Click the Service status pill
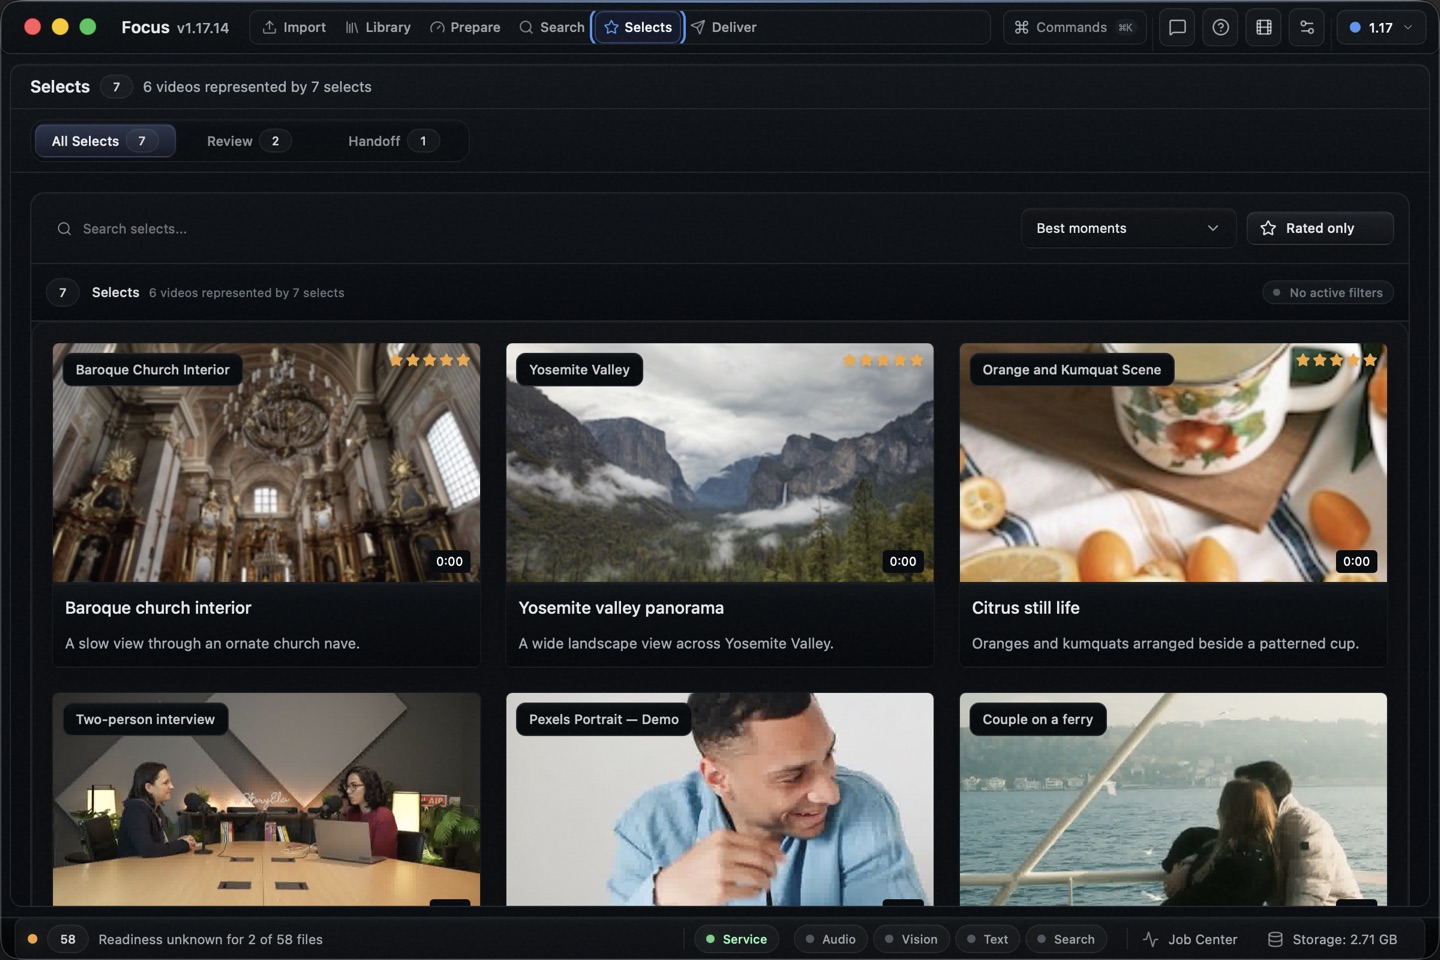The image size is (1440, 960). (x=737, y=939)
